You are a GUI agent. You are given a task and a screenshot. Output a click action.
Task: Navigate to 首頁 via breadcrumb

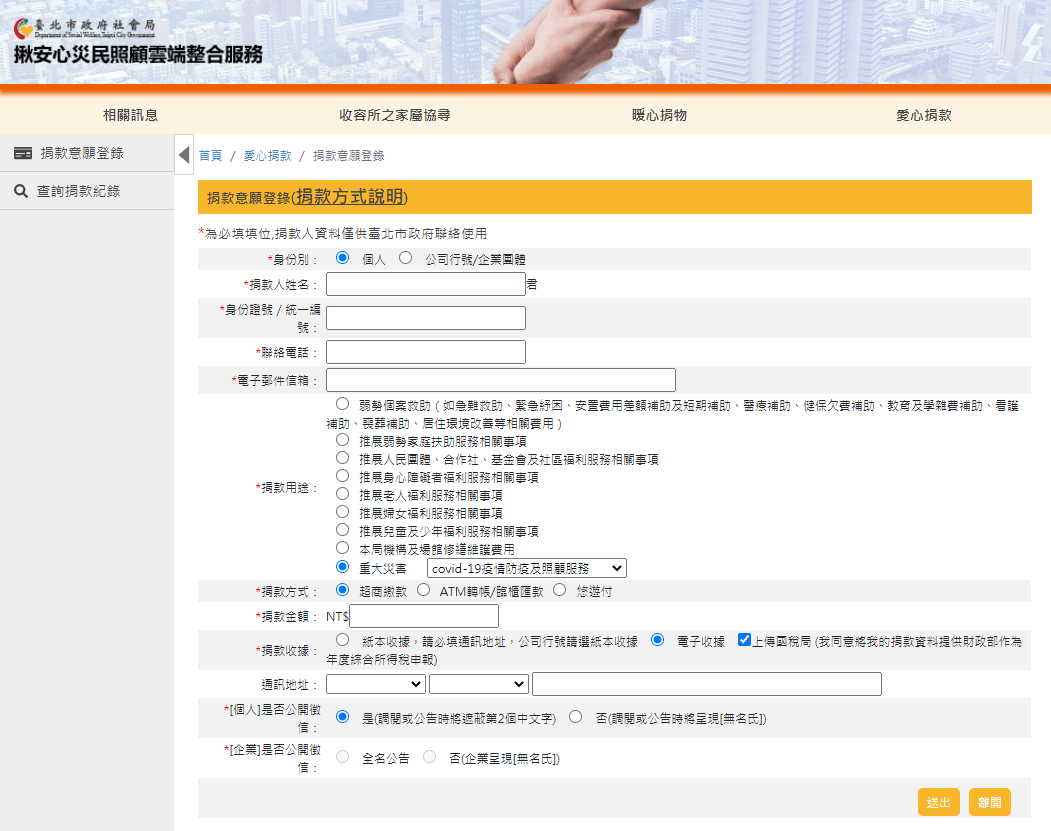[x=210, y=155]
